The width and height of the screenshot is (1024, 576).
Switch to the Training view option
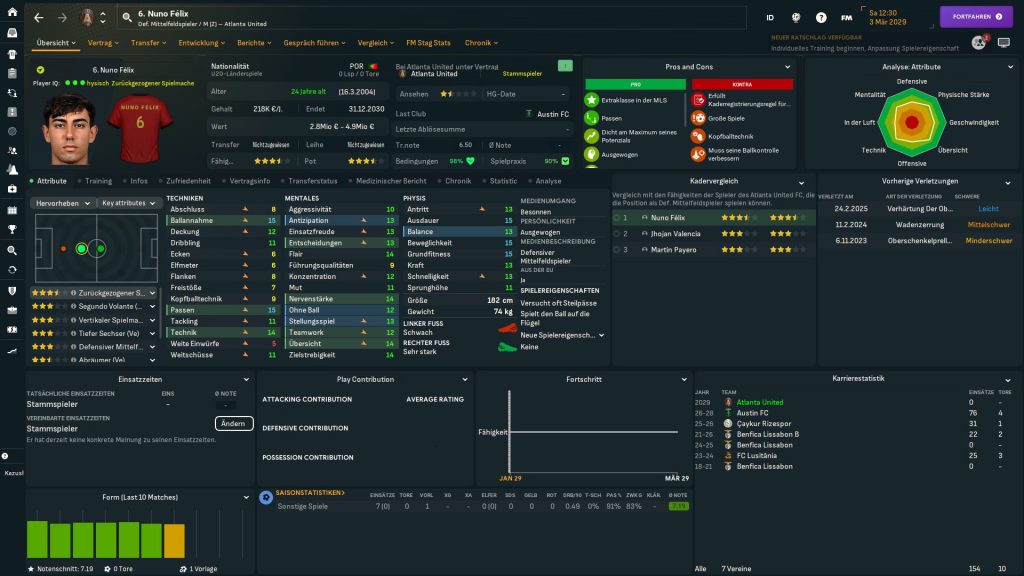tap(98, 181)
